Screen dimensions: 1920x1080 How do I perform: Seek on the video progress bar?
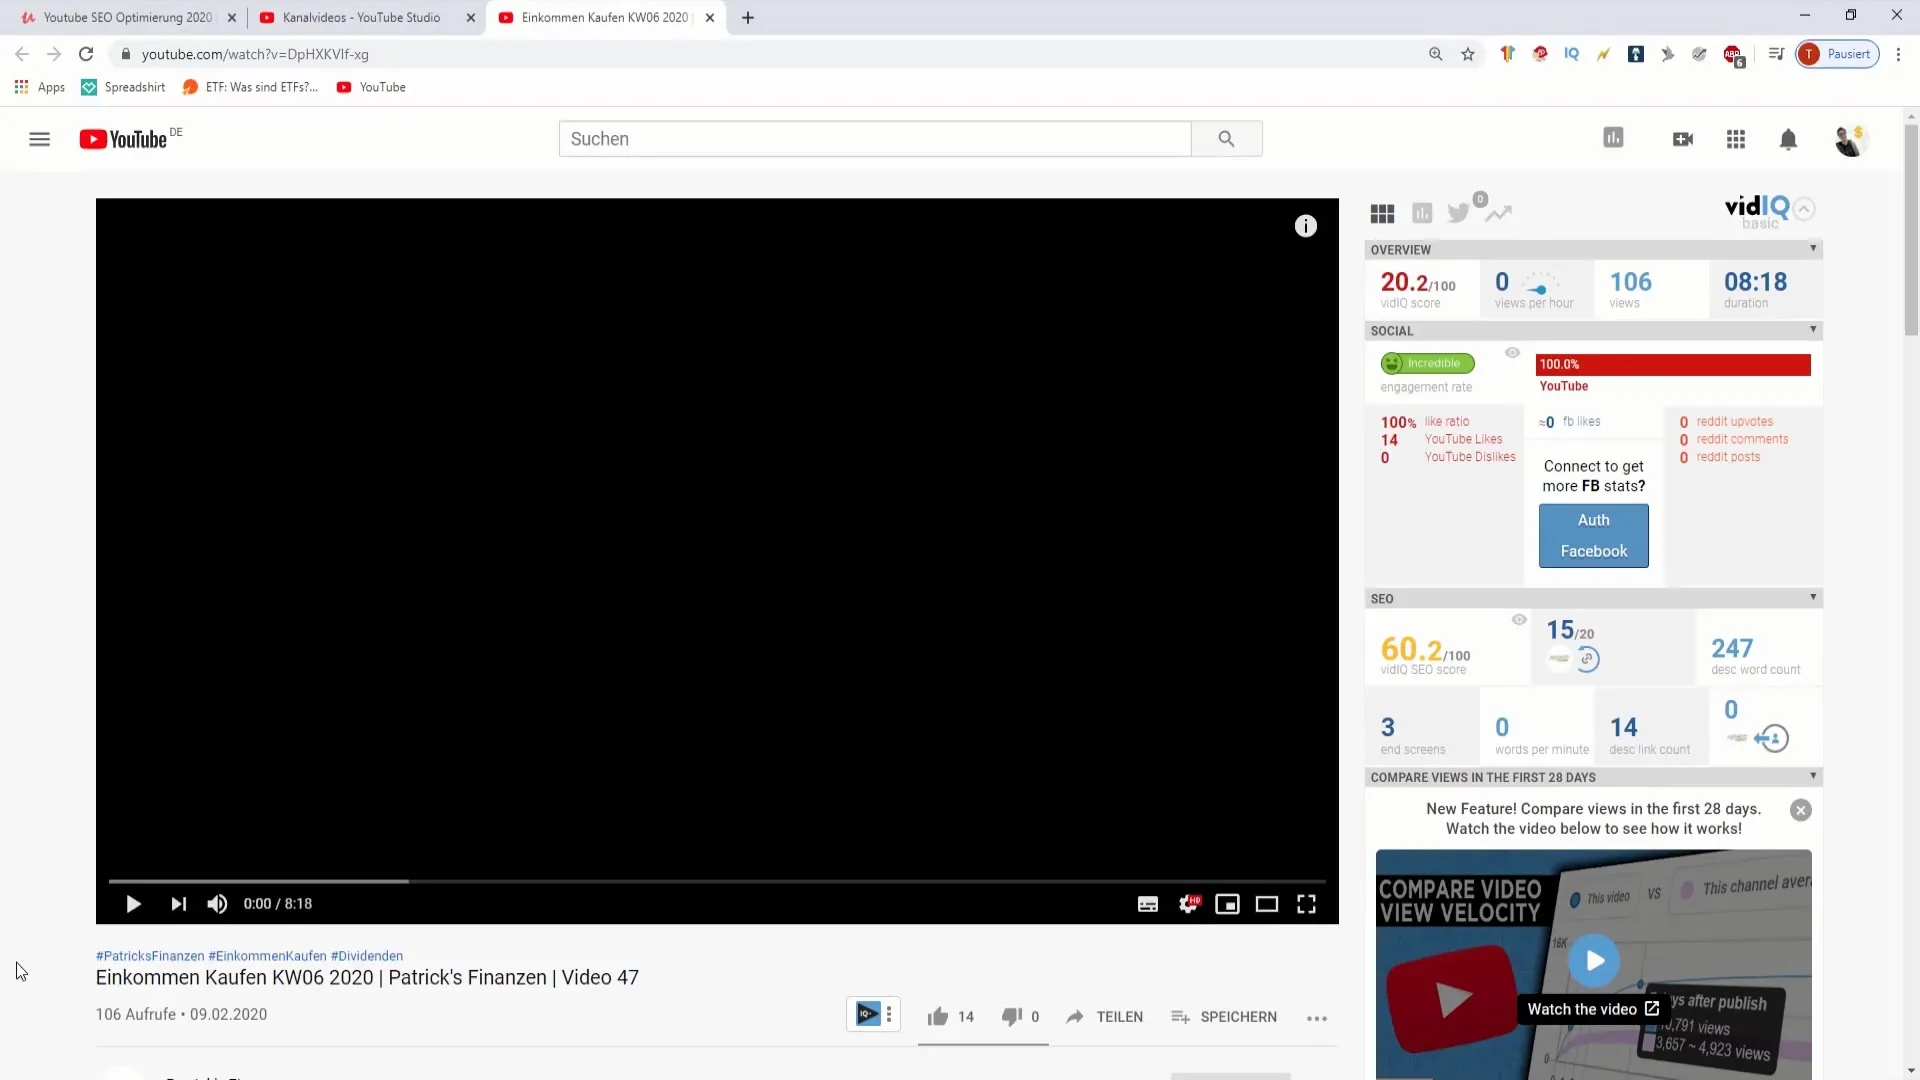click(x=717, y=881)
